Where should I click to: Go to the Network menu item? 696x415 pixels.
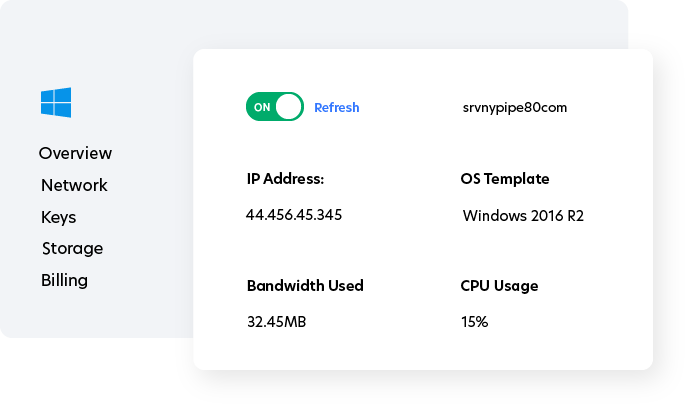[74, 185]
